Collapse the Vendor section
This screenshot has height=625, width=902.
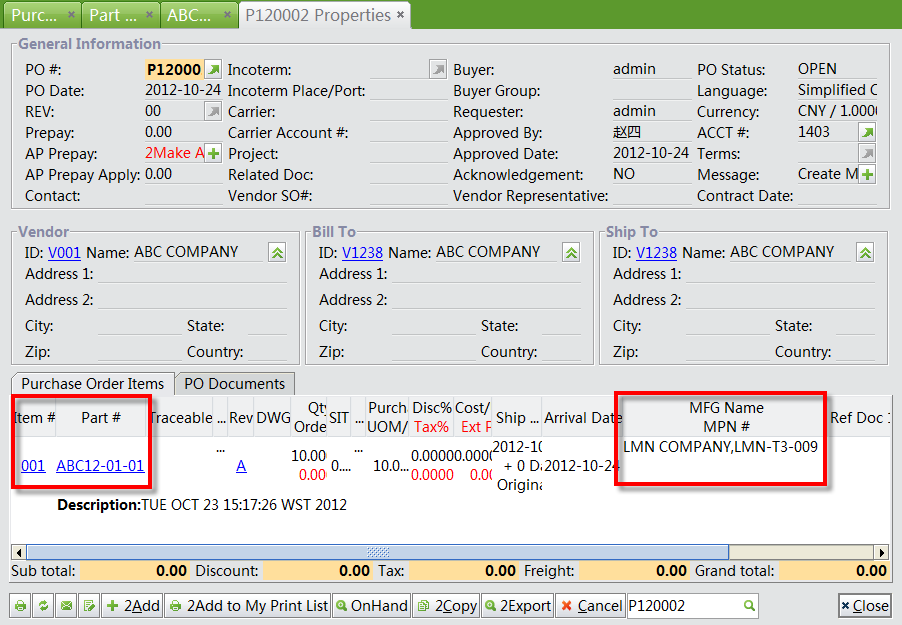(276, 252)
